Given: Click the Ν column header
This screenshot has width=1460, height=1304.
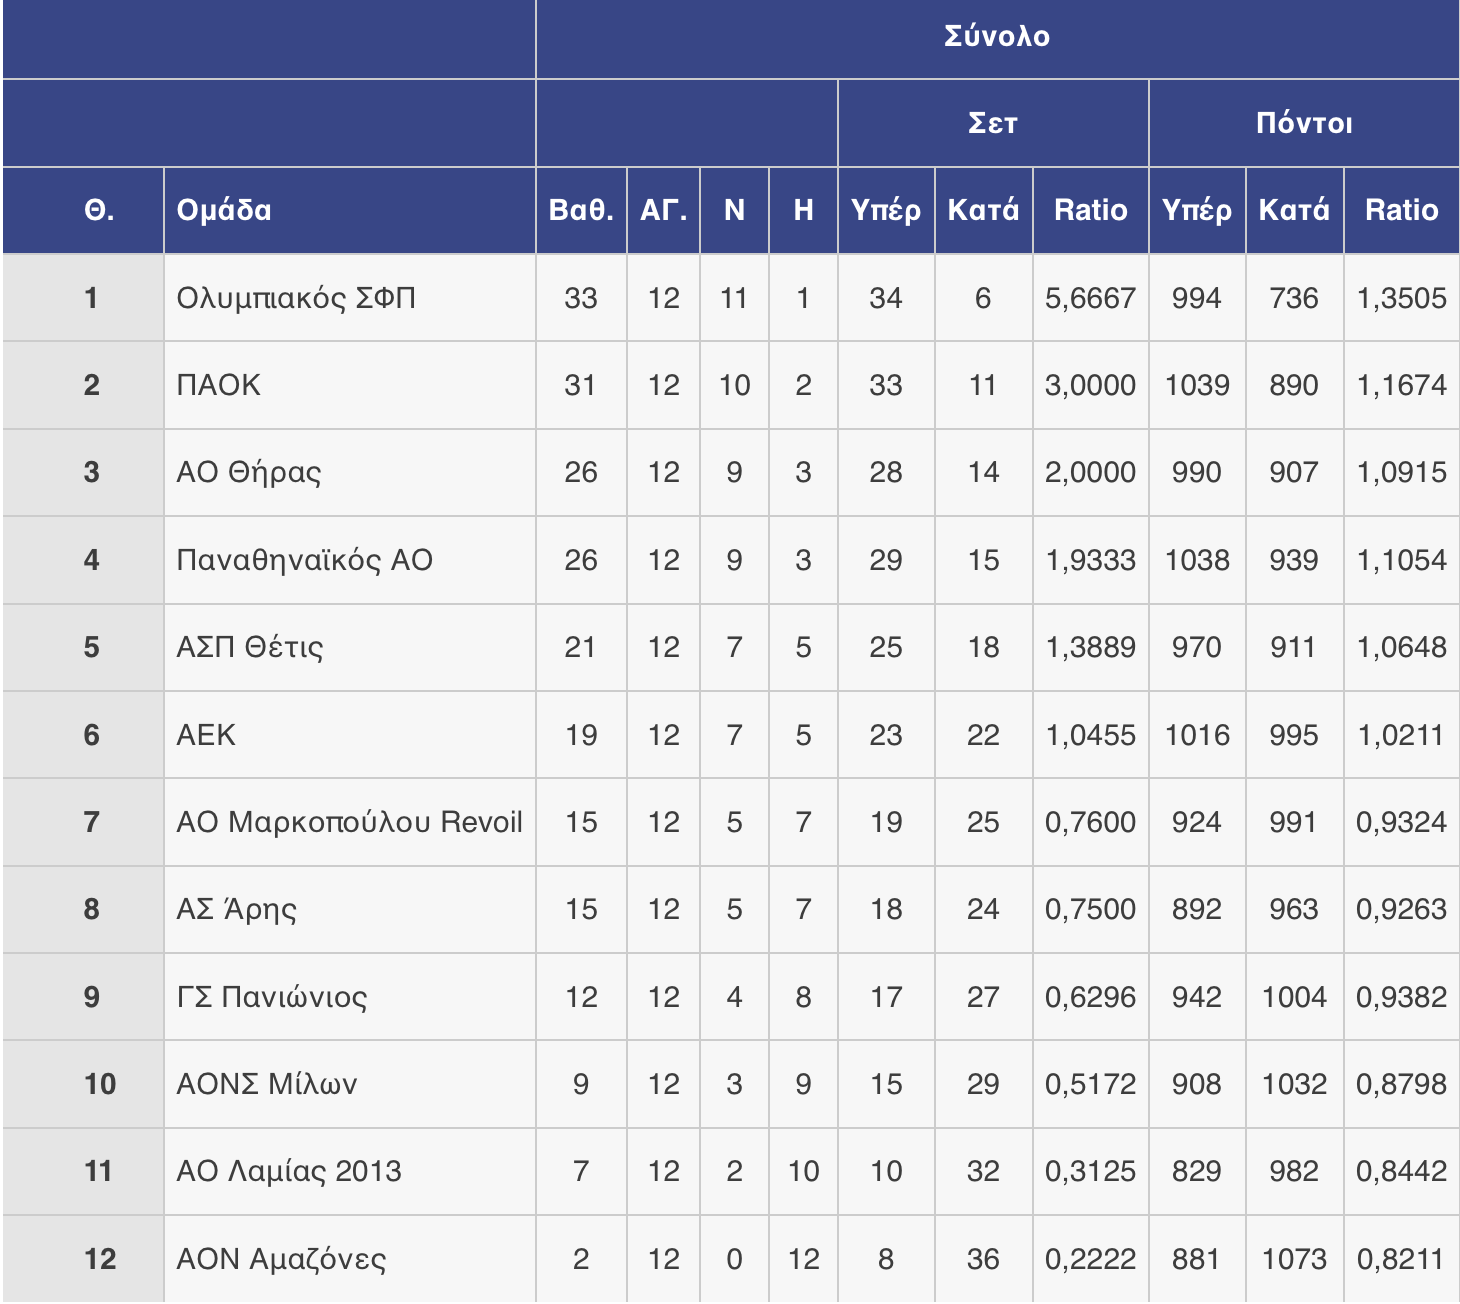Looking at the screenshot, I should [x=734, y=210].
